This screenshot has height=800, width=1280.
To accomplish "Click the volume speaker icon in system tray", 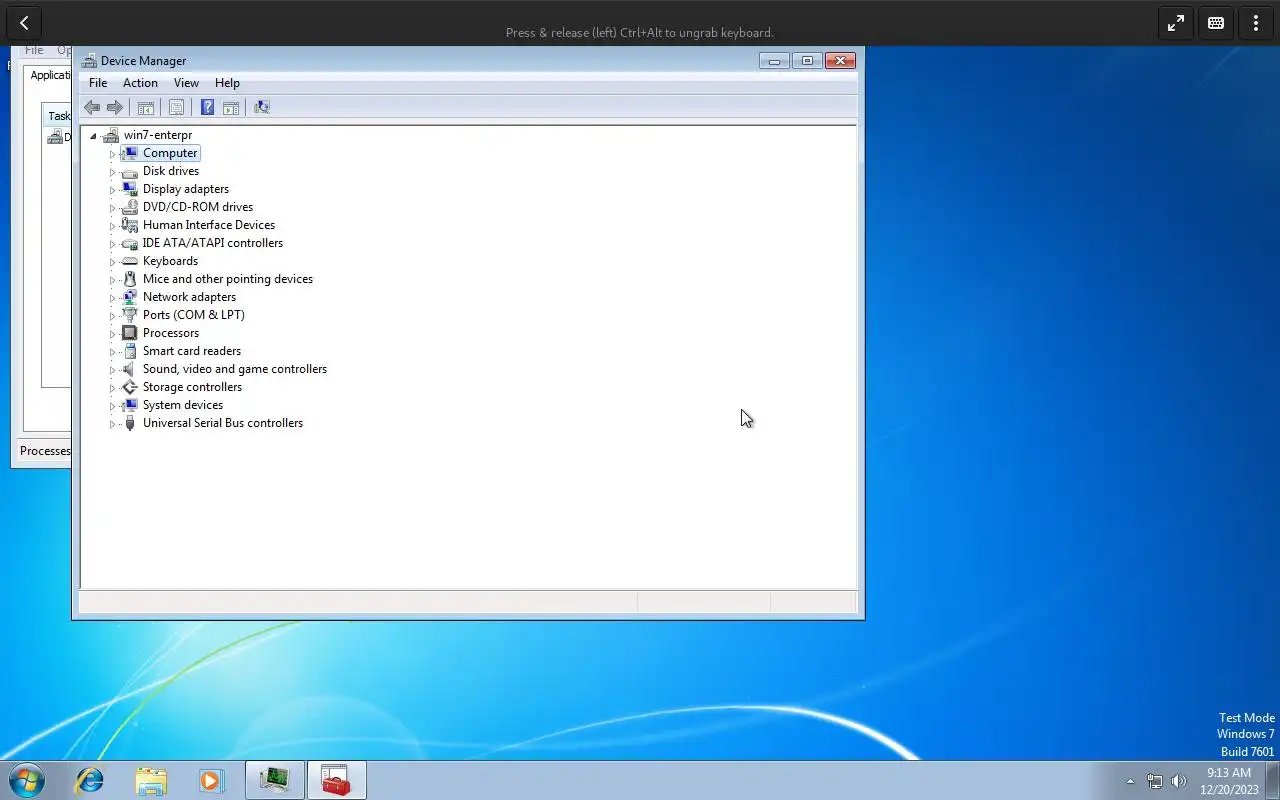I will [x=1179, y=781].
